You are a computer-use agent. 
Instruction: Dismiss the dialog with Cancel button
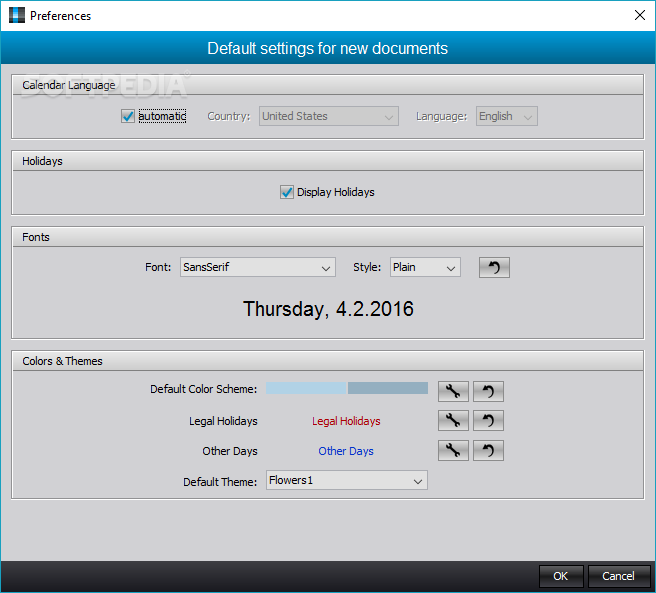pyautogui.click(x=618, y=576)
